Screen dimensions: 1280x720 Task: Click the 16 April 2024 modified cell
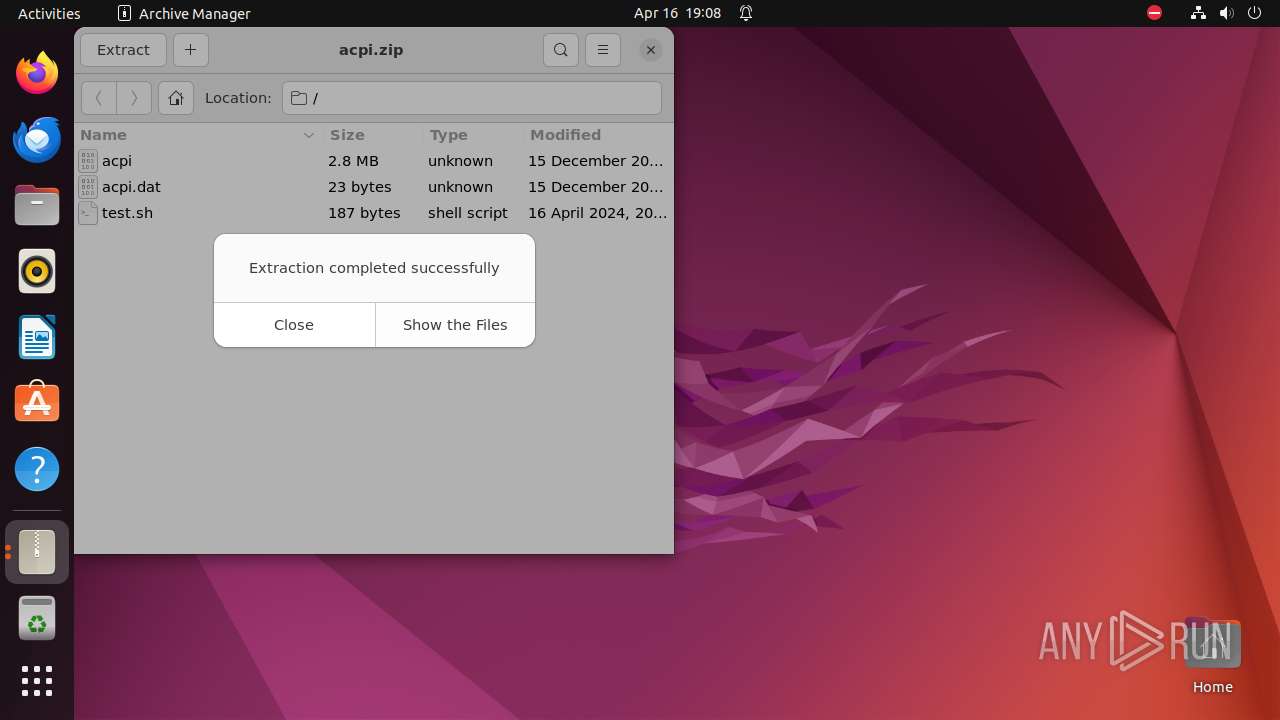(x=597, y=213)
